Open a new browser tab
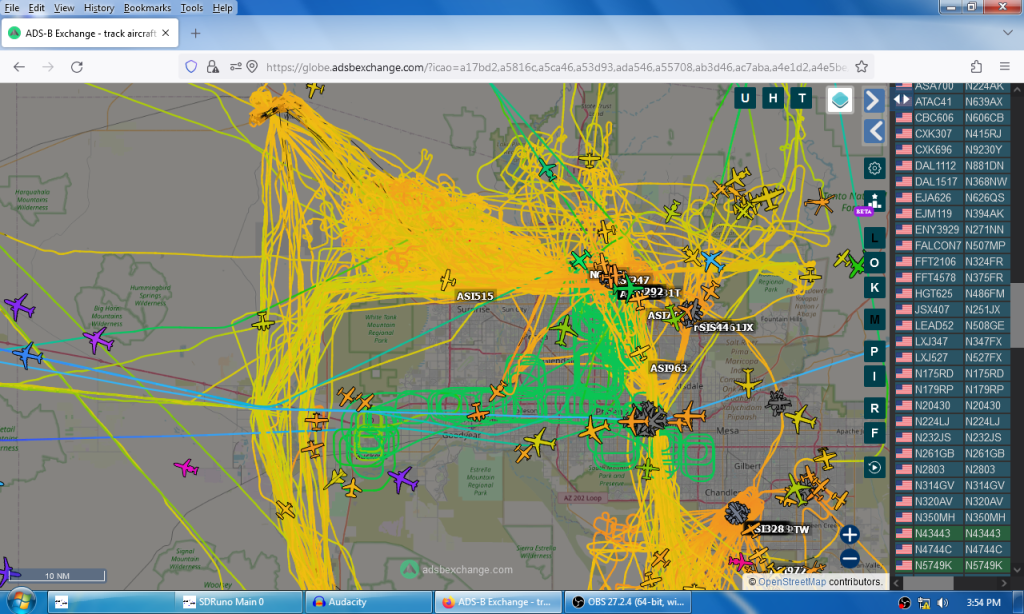 click(195, 33)
